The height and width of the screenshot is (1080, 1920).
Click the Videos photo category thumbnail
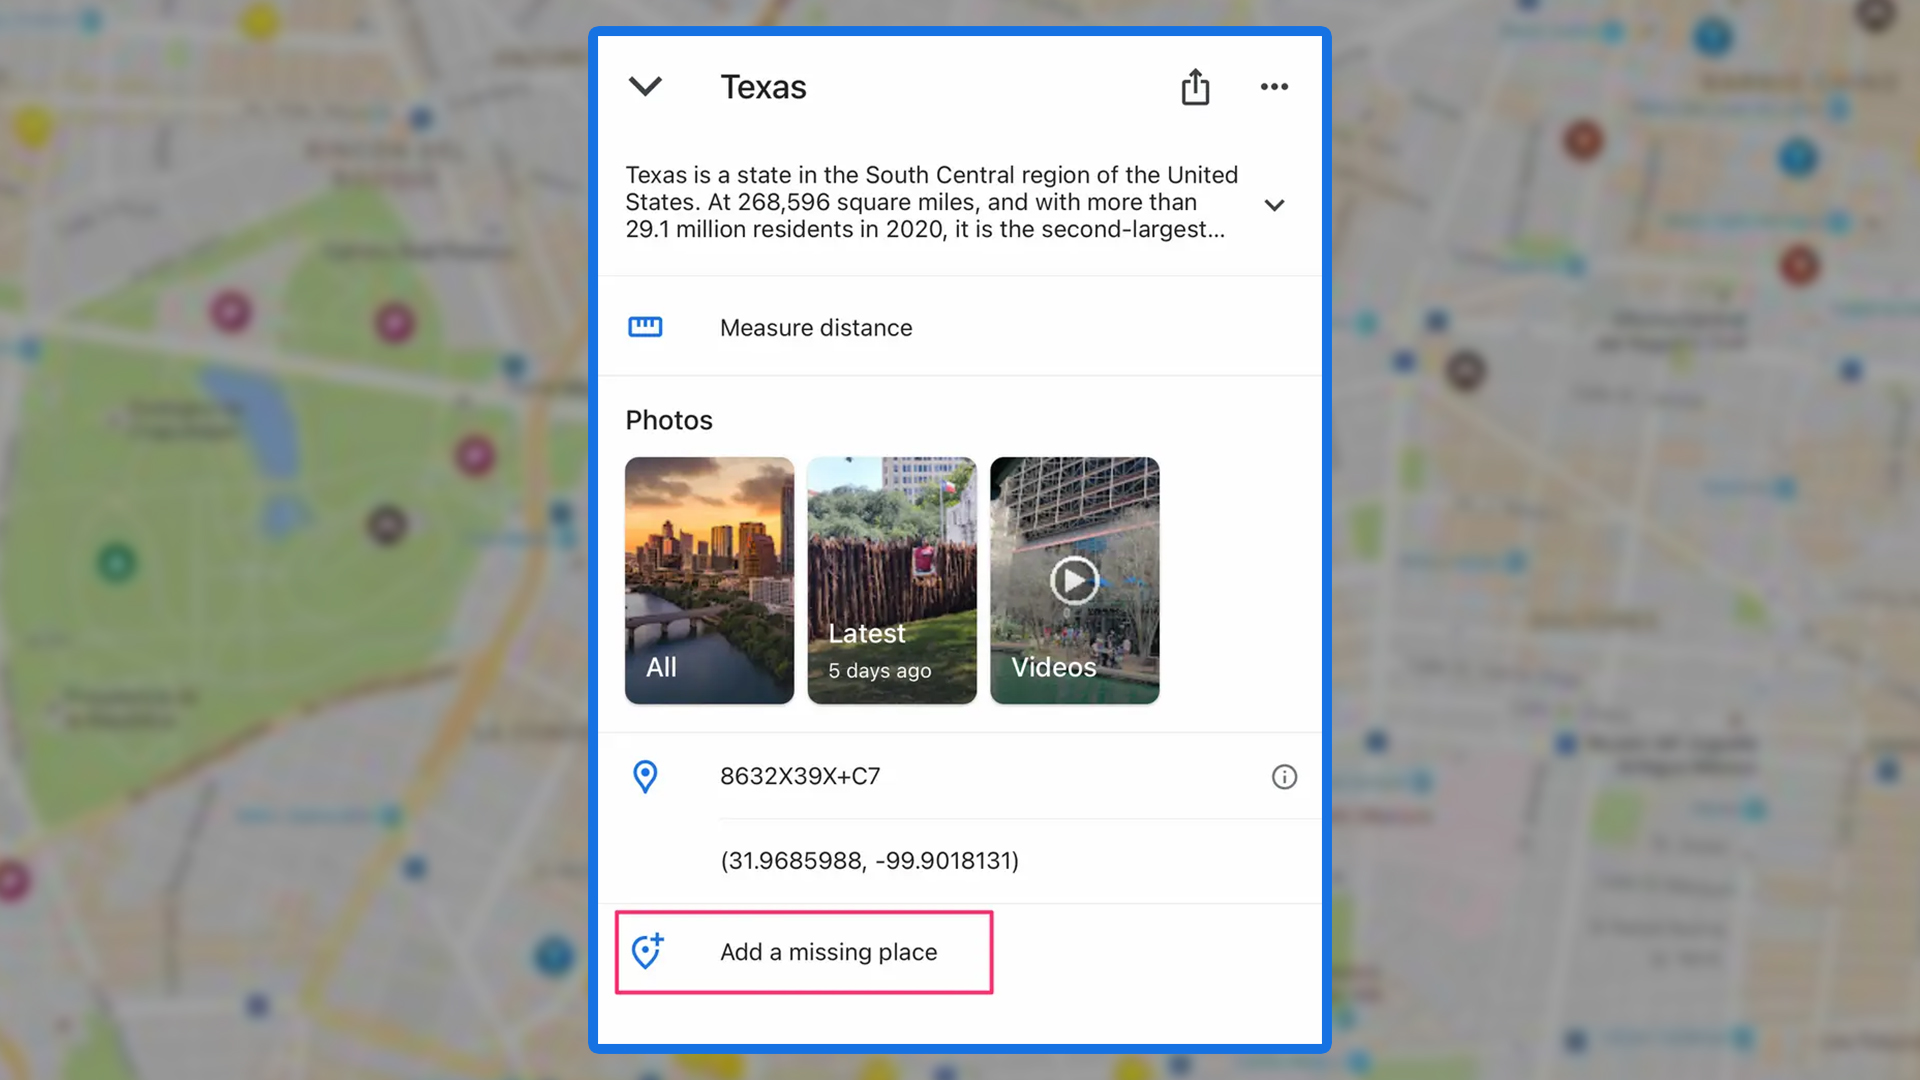tap(1073, 580)
